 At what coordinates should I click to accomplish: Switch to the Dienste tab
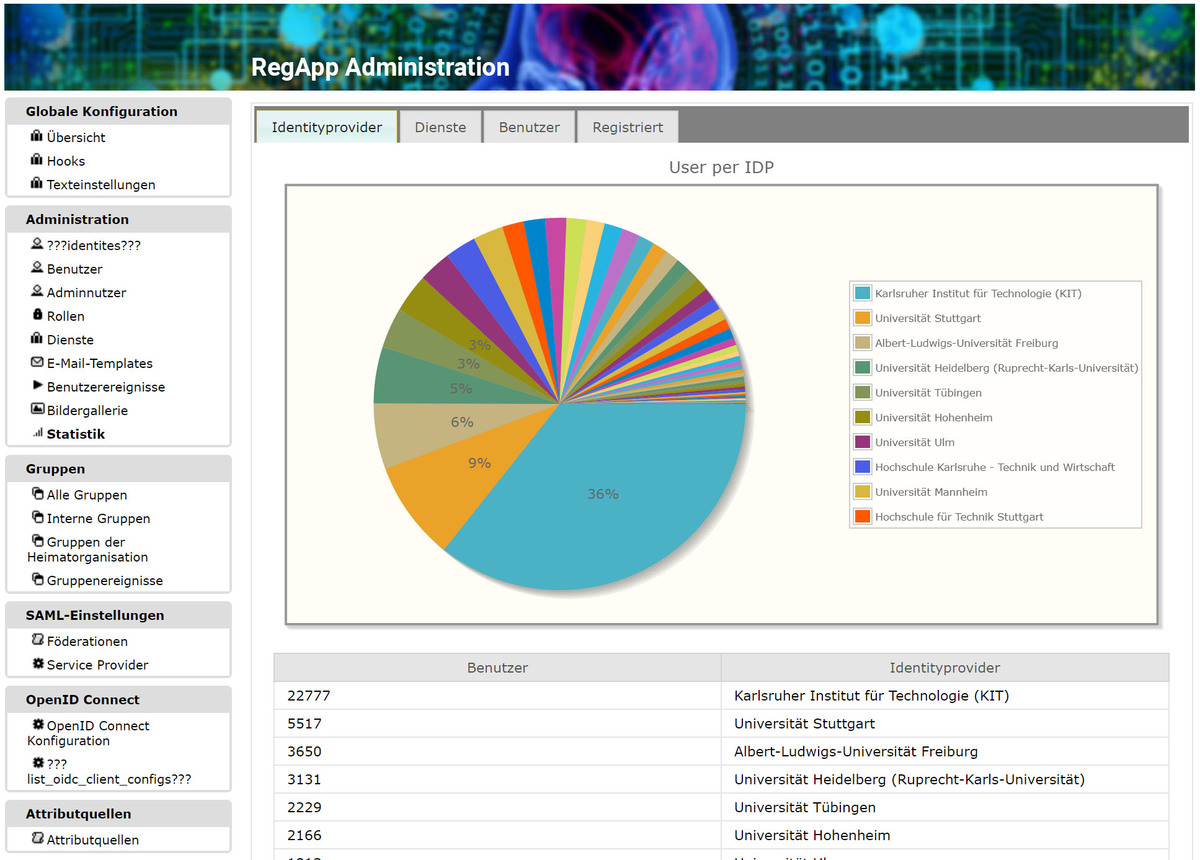click(440, 127)
